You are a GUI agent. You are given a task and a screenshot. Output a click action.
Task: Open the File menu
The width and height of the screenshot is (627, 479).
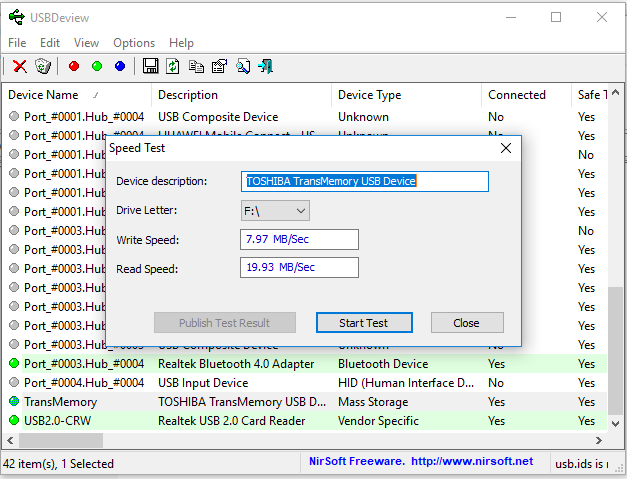point(17,43)
